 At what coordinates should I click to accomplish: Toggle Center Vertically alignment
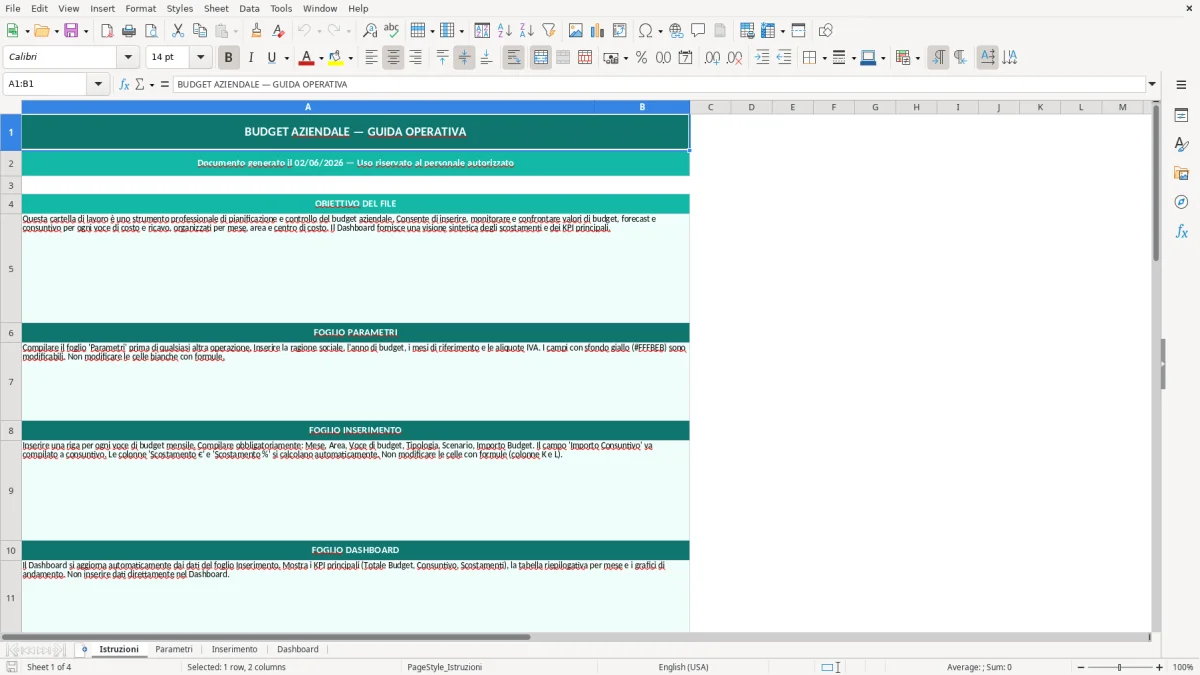point(464,58)
